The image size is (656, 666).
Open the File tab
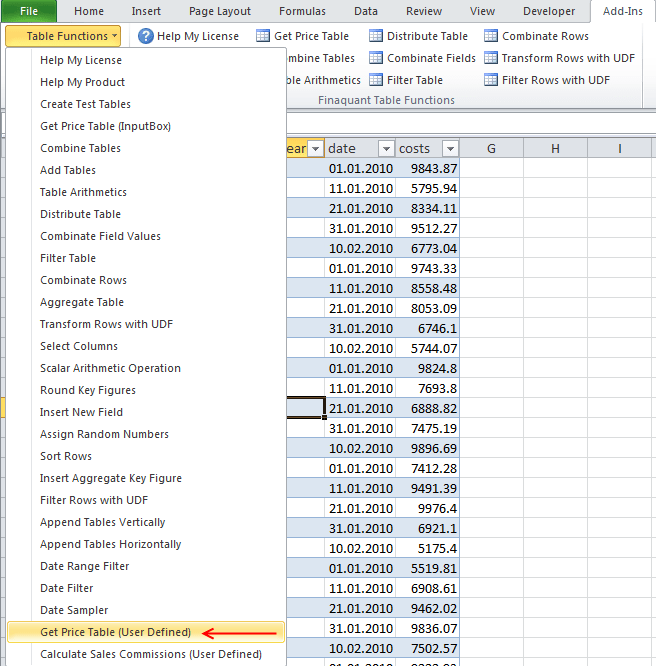29,11
